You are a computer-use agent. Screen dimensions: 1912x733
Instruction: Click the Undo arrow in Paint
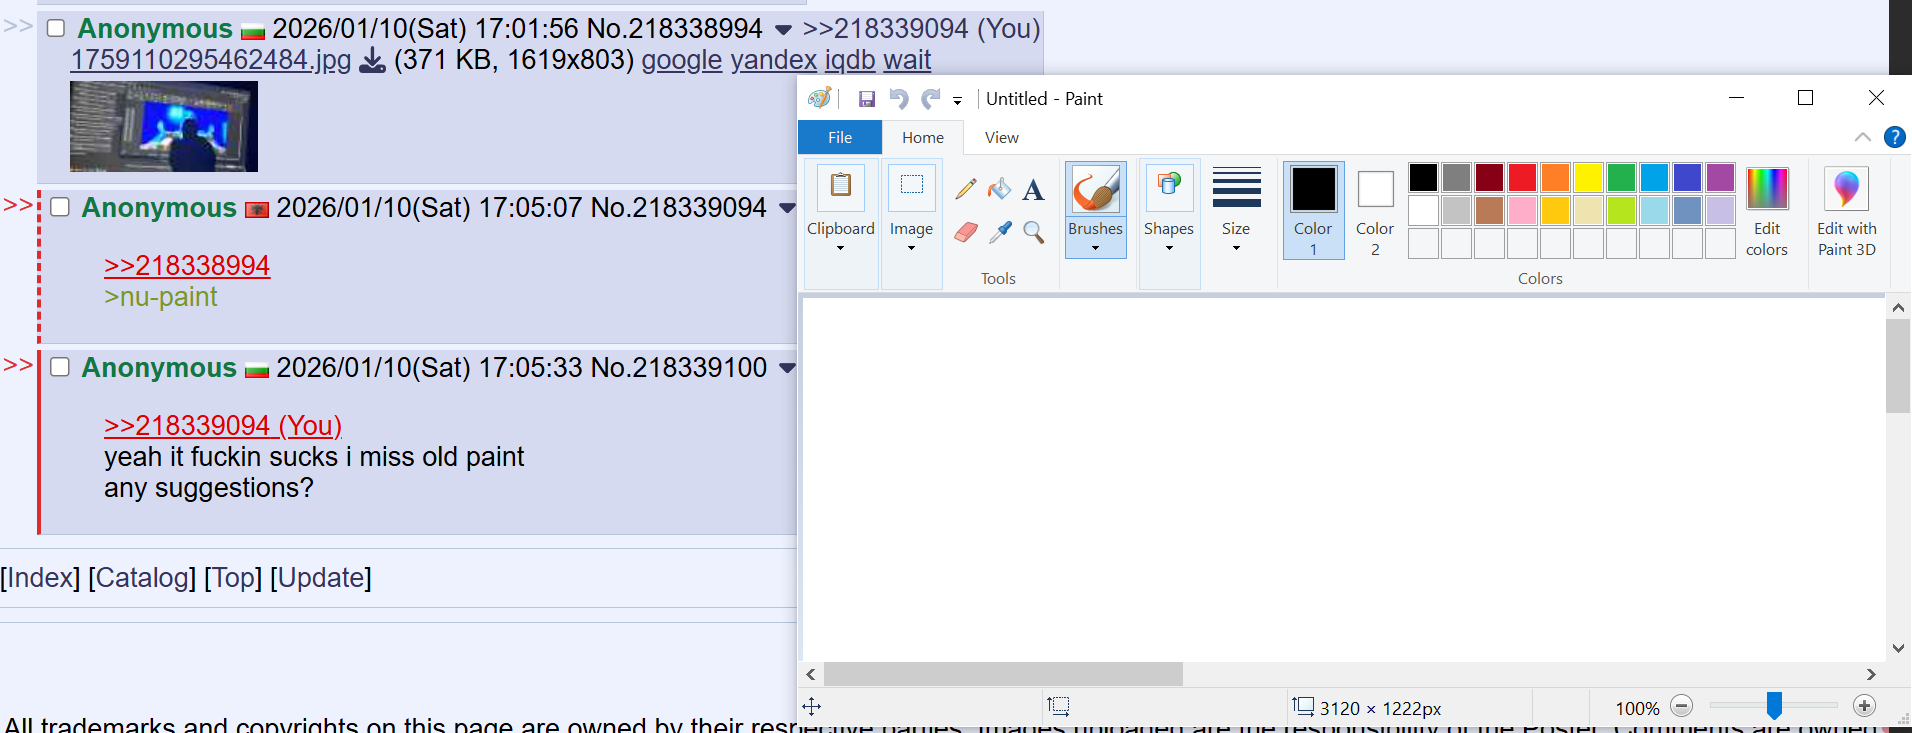click(898, 98)
